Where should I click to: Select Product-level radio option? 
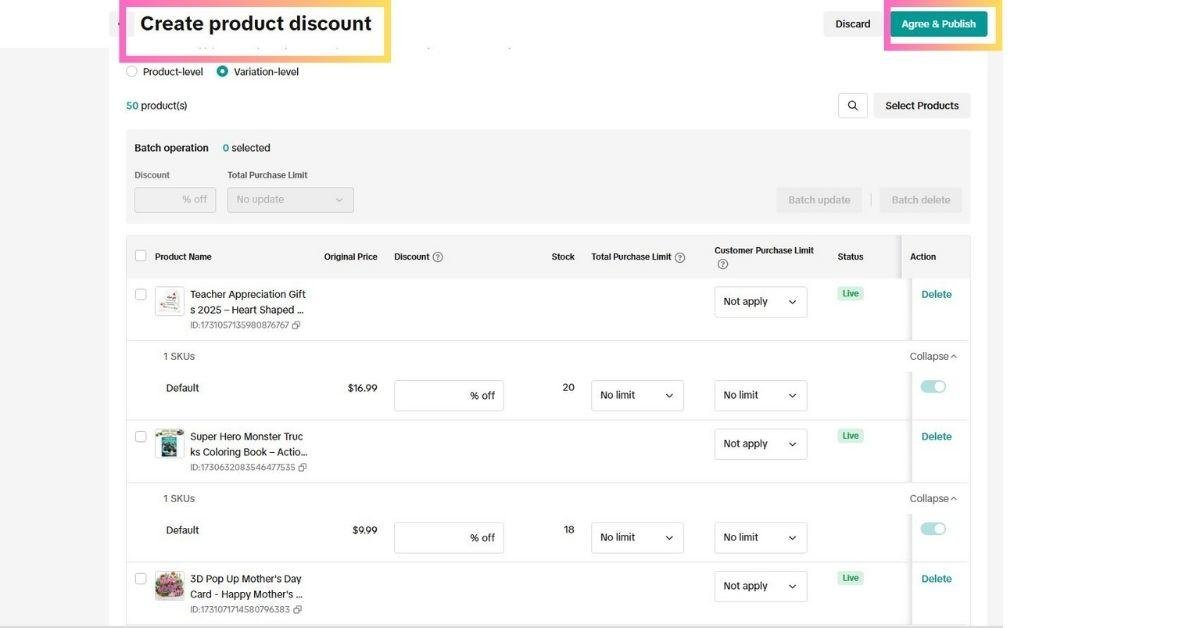(x=132, y=72)
